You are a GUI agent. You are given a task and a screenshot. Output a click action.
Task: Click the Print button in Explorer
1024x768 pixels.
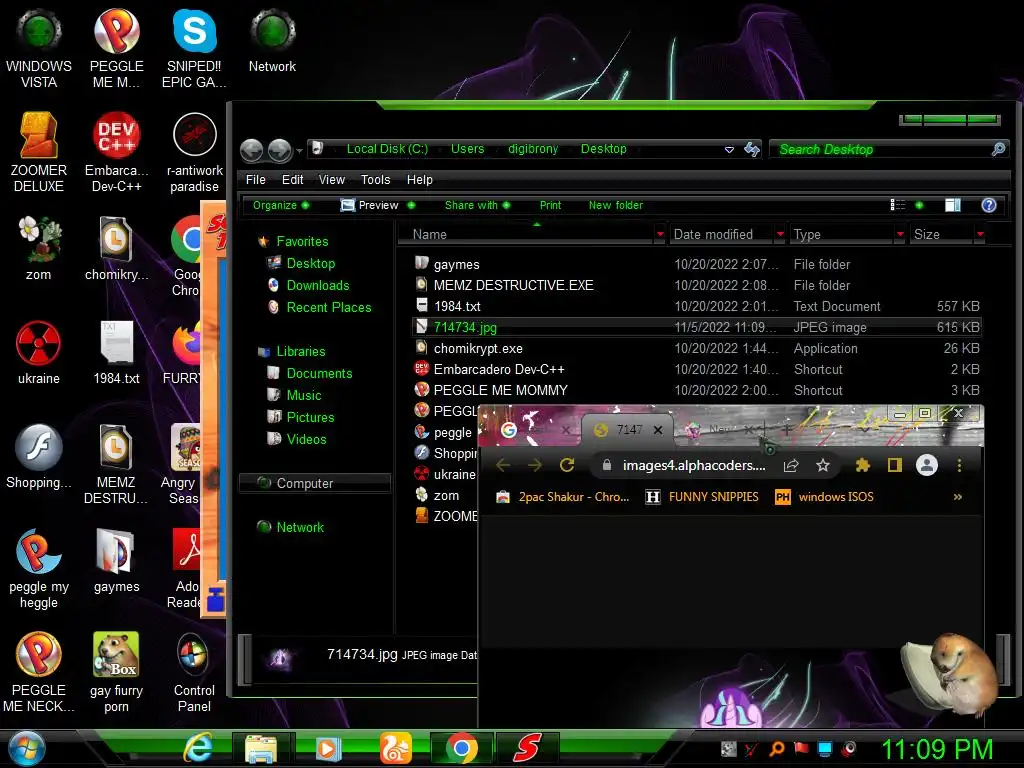point(550,205)
